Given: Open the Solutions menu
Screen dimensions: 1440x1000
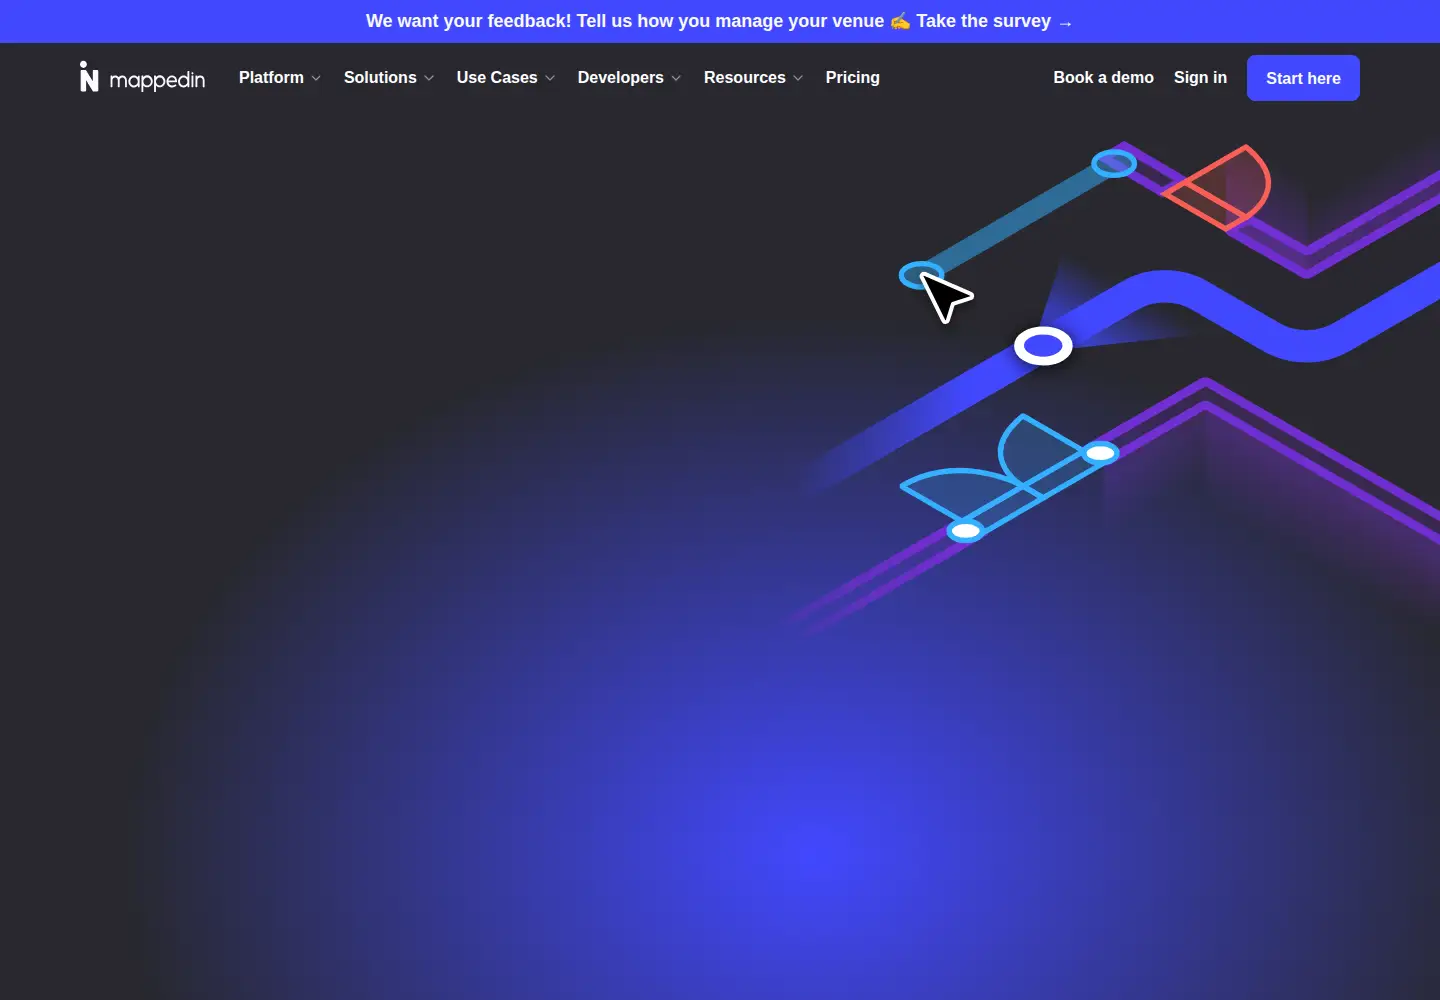Looking at the screenshot, I should coord(389,78).
